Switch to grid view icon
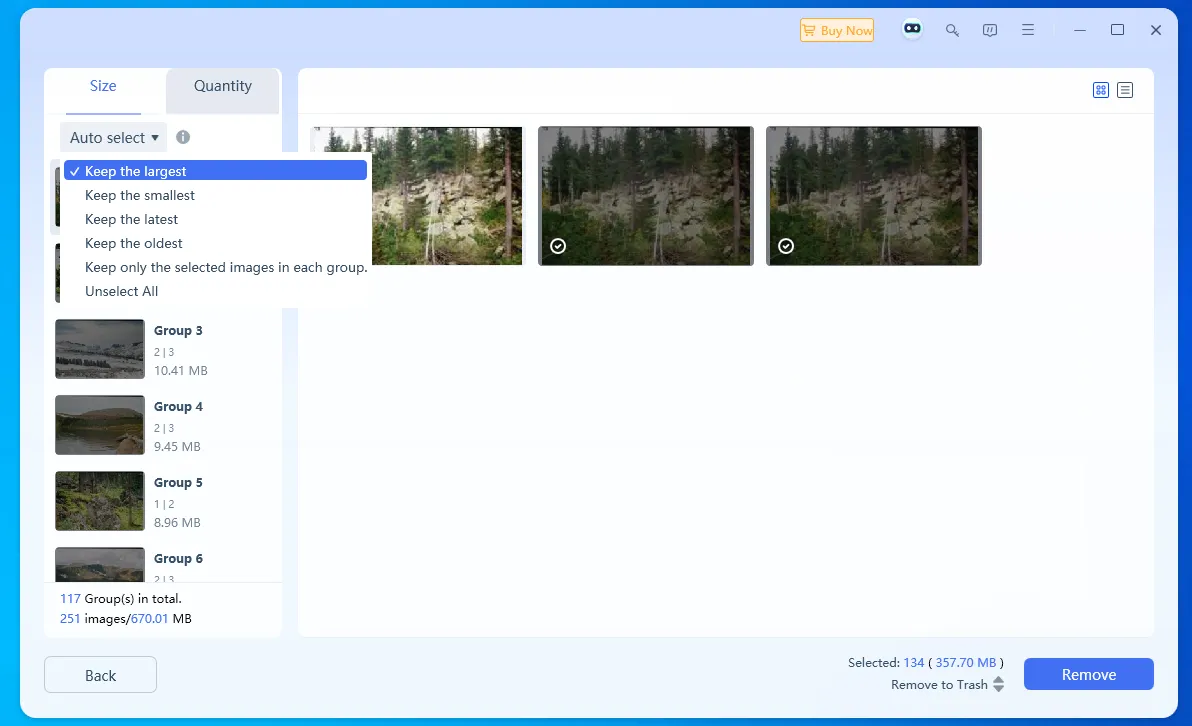 [1101, 90]
